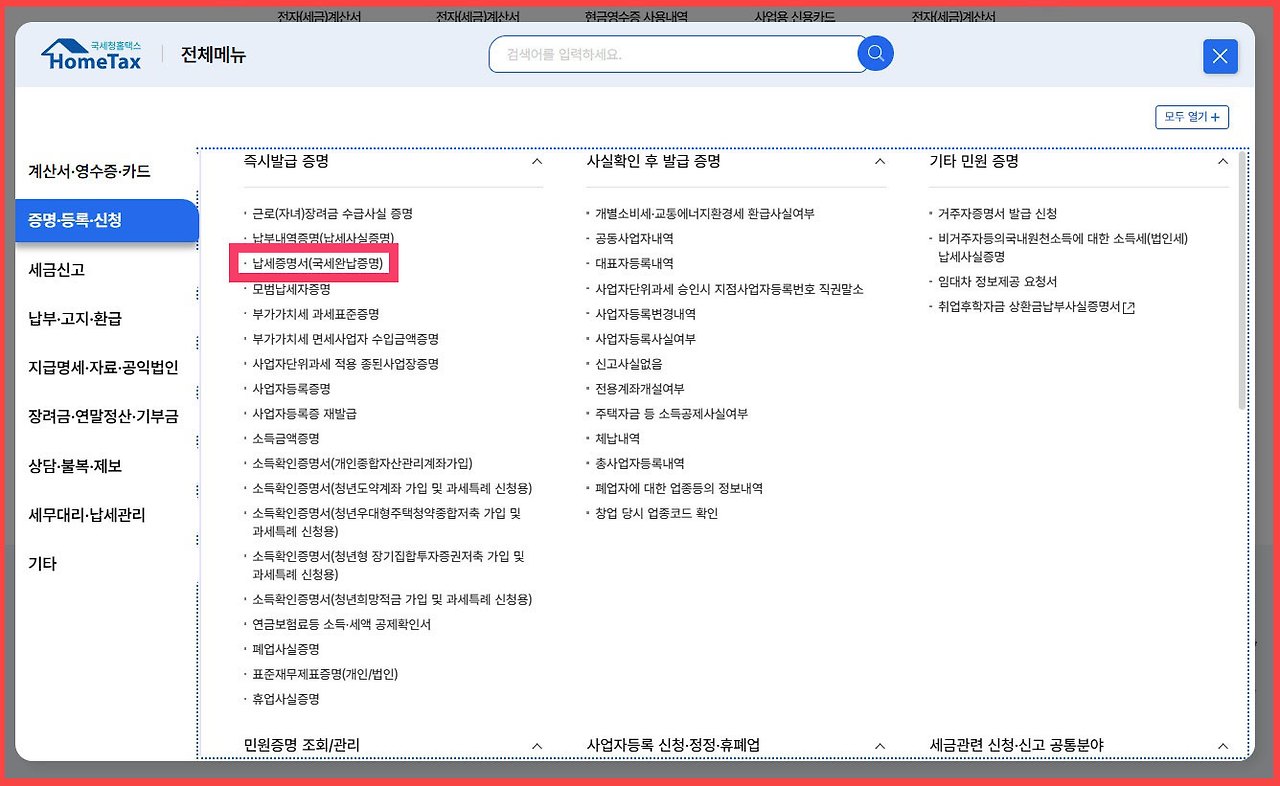Collapse the 기타 민원 증명 section
This screenshot has height=786, width=1280.
tap(1222, 160)
